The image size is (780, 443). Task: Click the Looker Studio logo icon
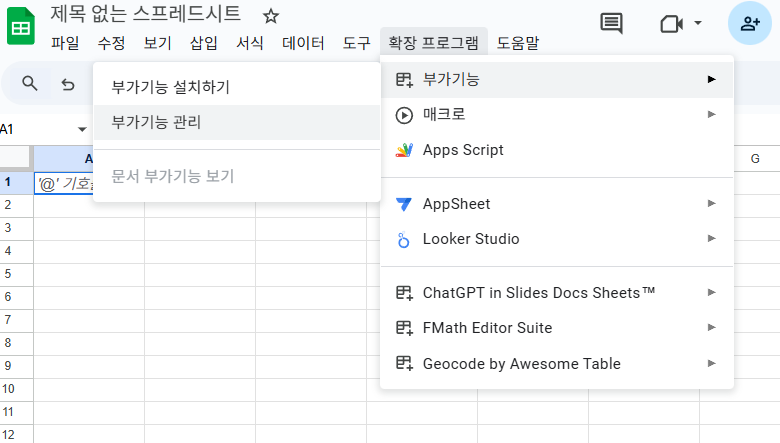(x=403, y=240)
